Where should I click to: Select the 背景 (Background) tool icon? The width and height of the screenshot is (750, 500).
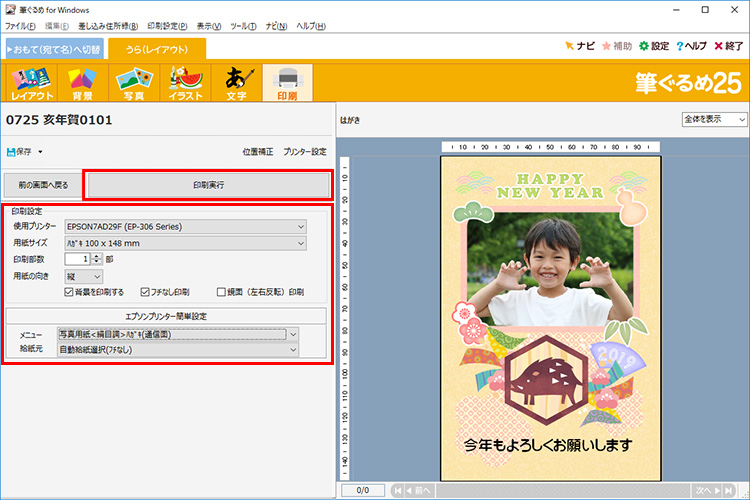(x=83, y=84)
